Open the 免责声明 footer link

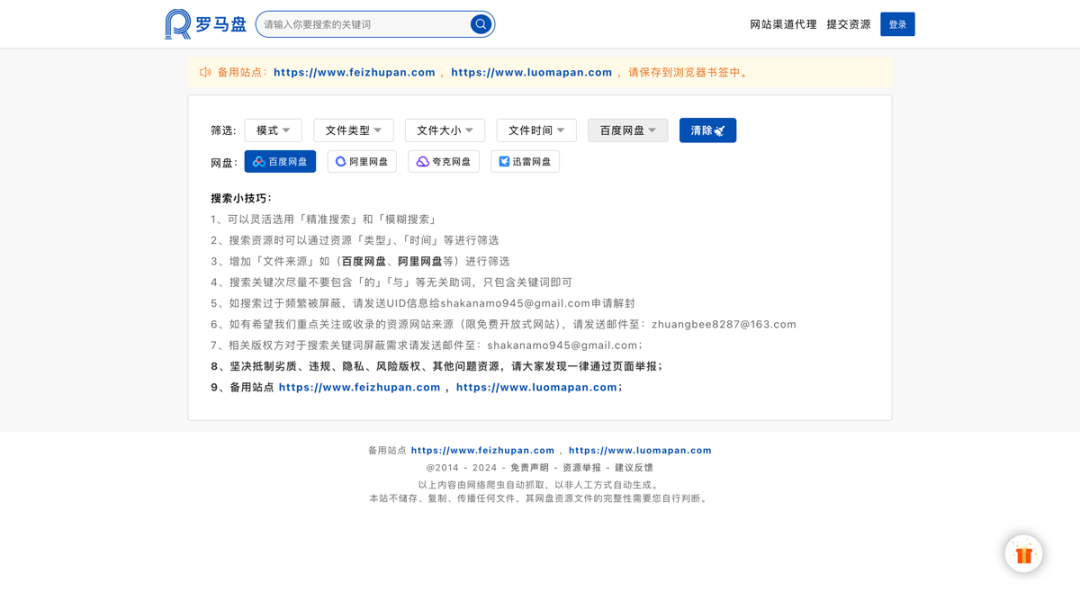point(530,467)
